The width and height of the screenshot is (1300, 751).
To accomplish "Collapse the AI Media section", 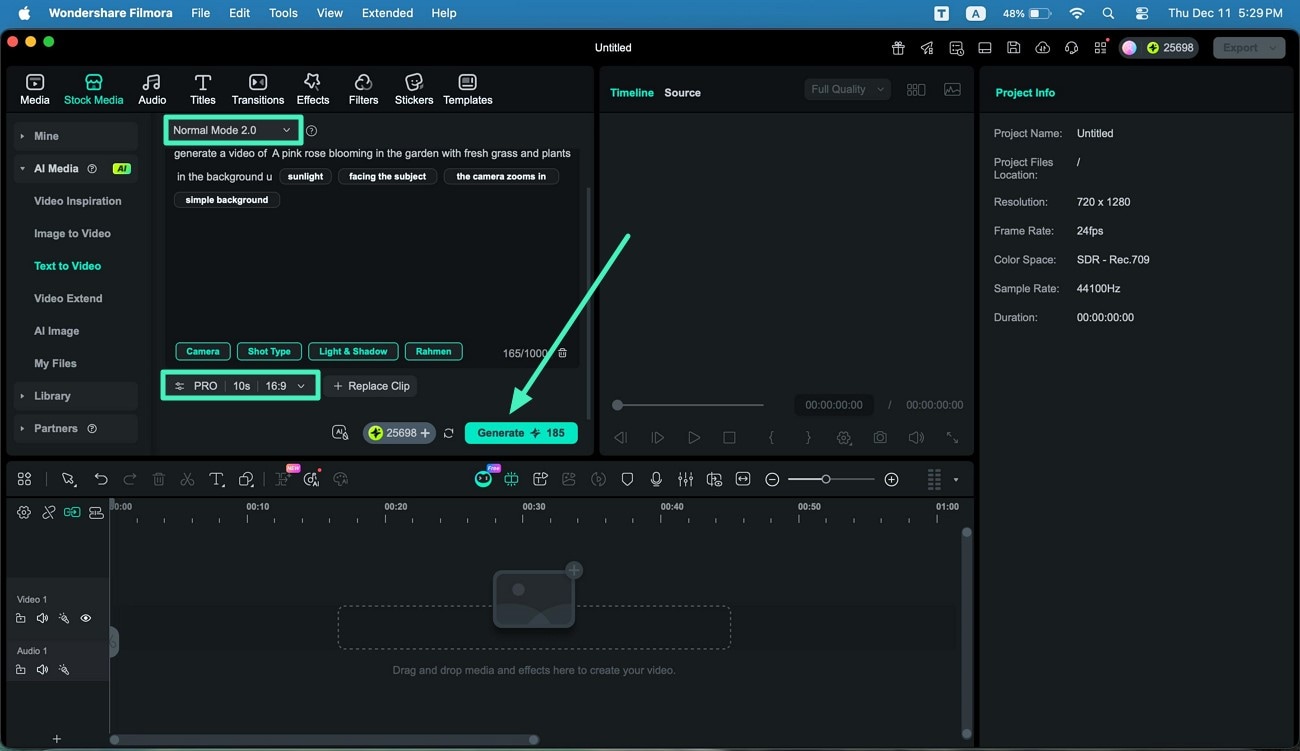I will (x=76, y=169).
